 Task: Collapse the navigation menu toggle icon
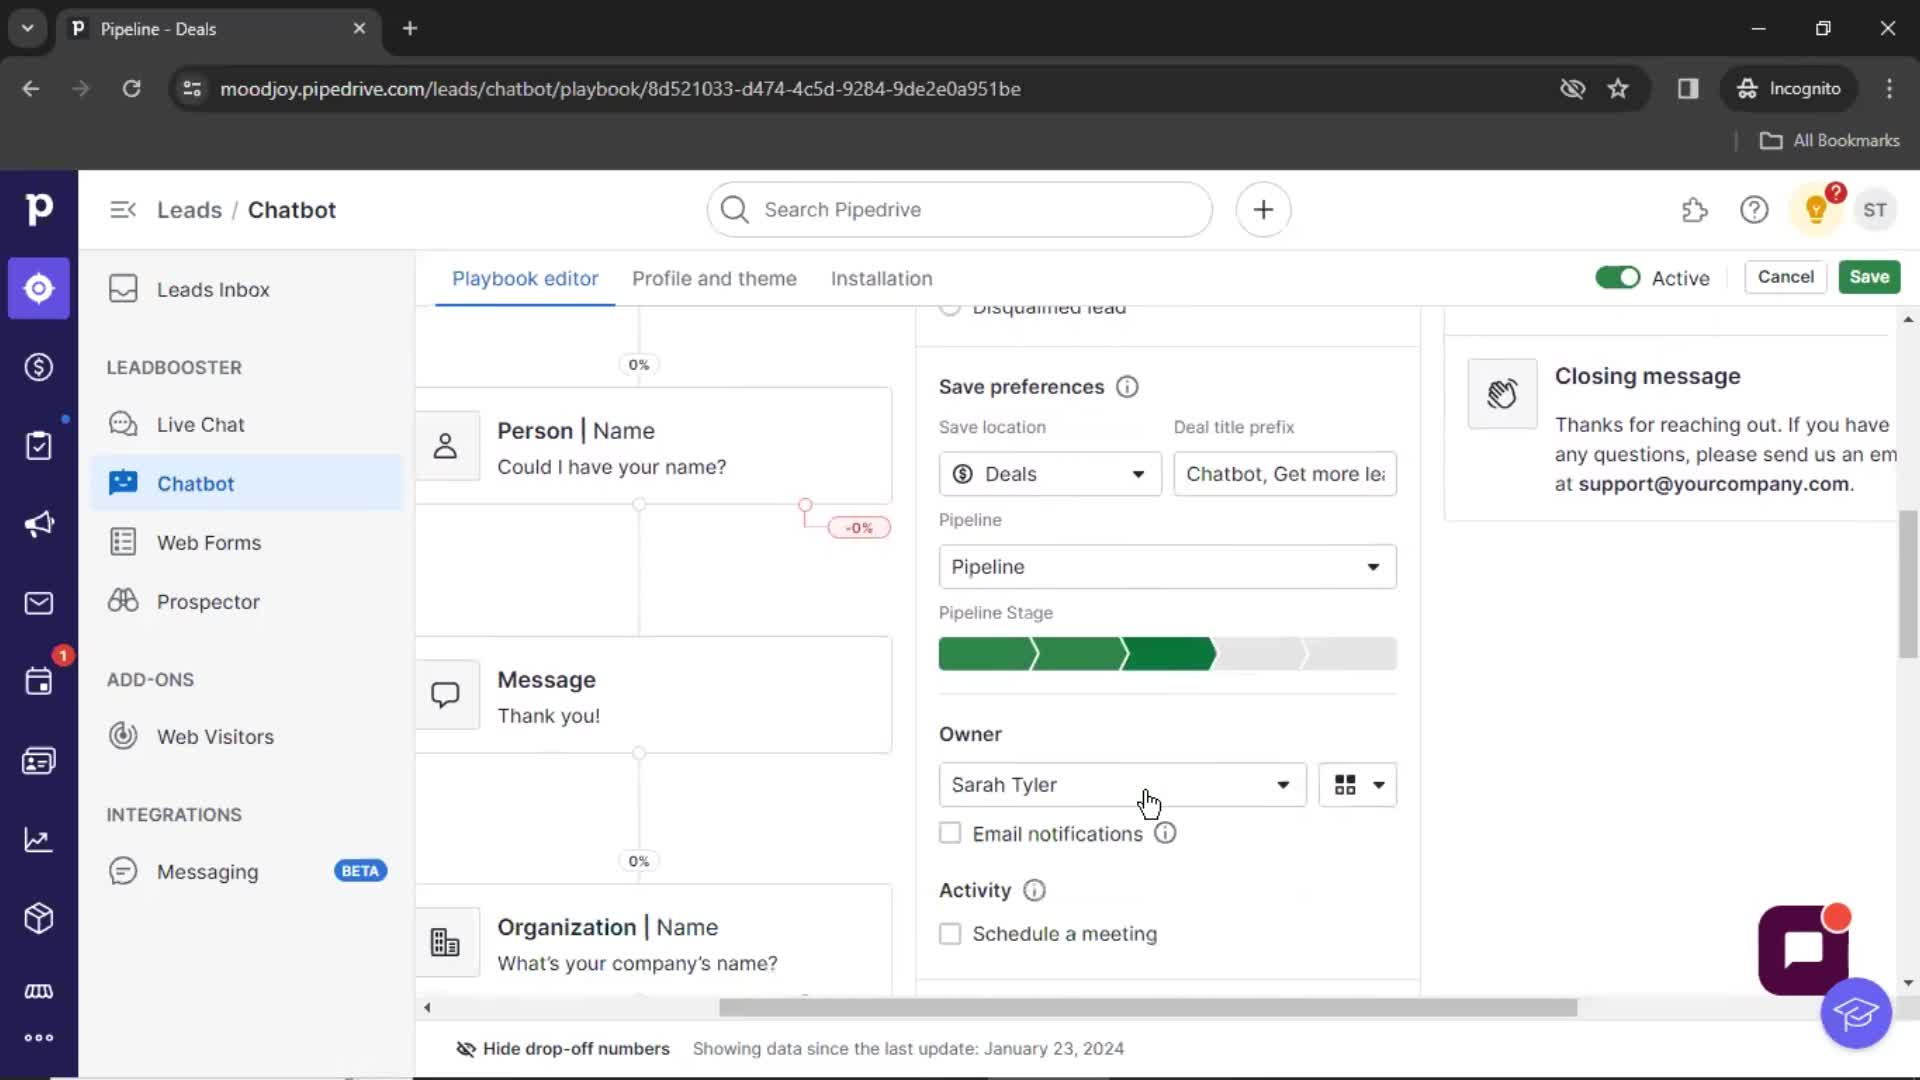123,210
